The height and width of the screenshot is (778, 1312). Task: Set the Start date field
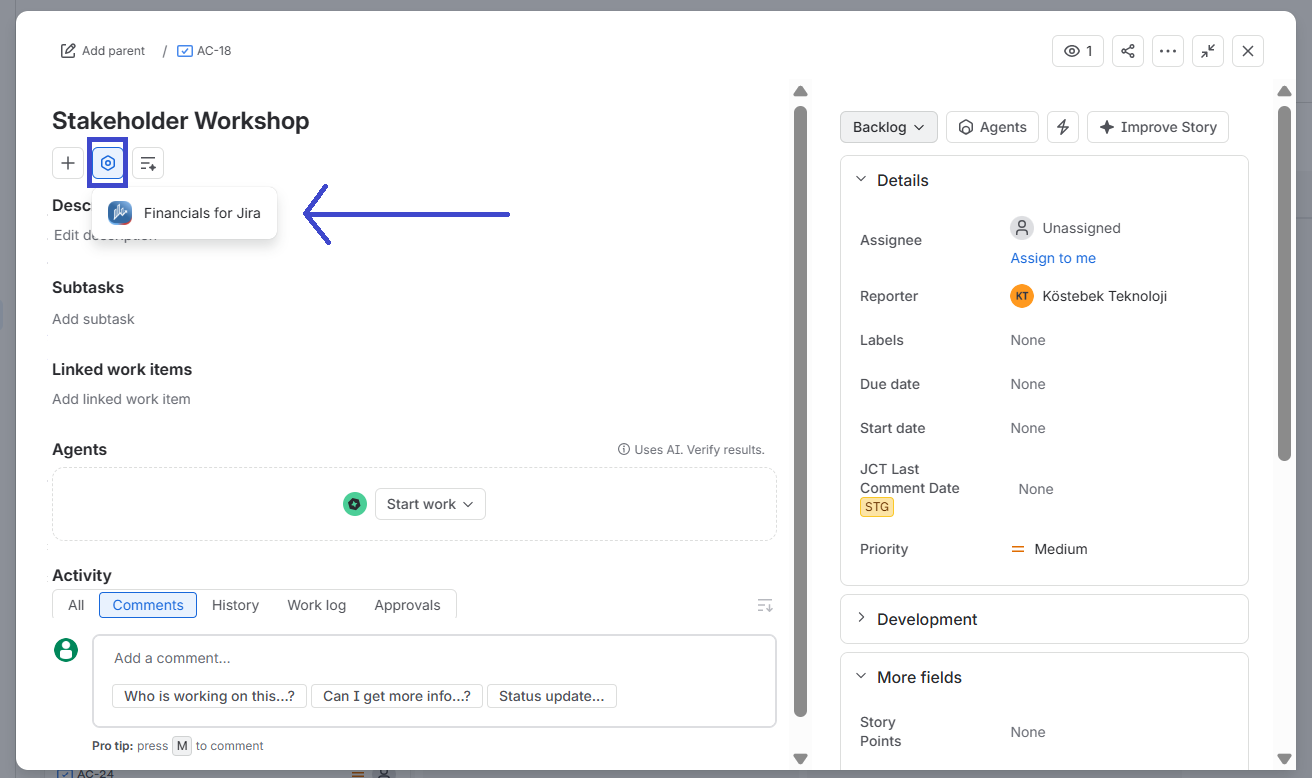[x=1028, y=428]
